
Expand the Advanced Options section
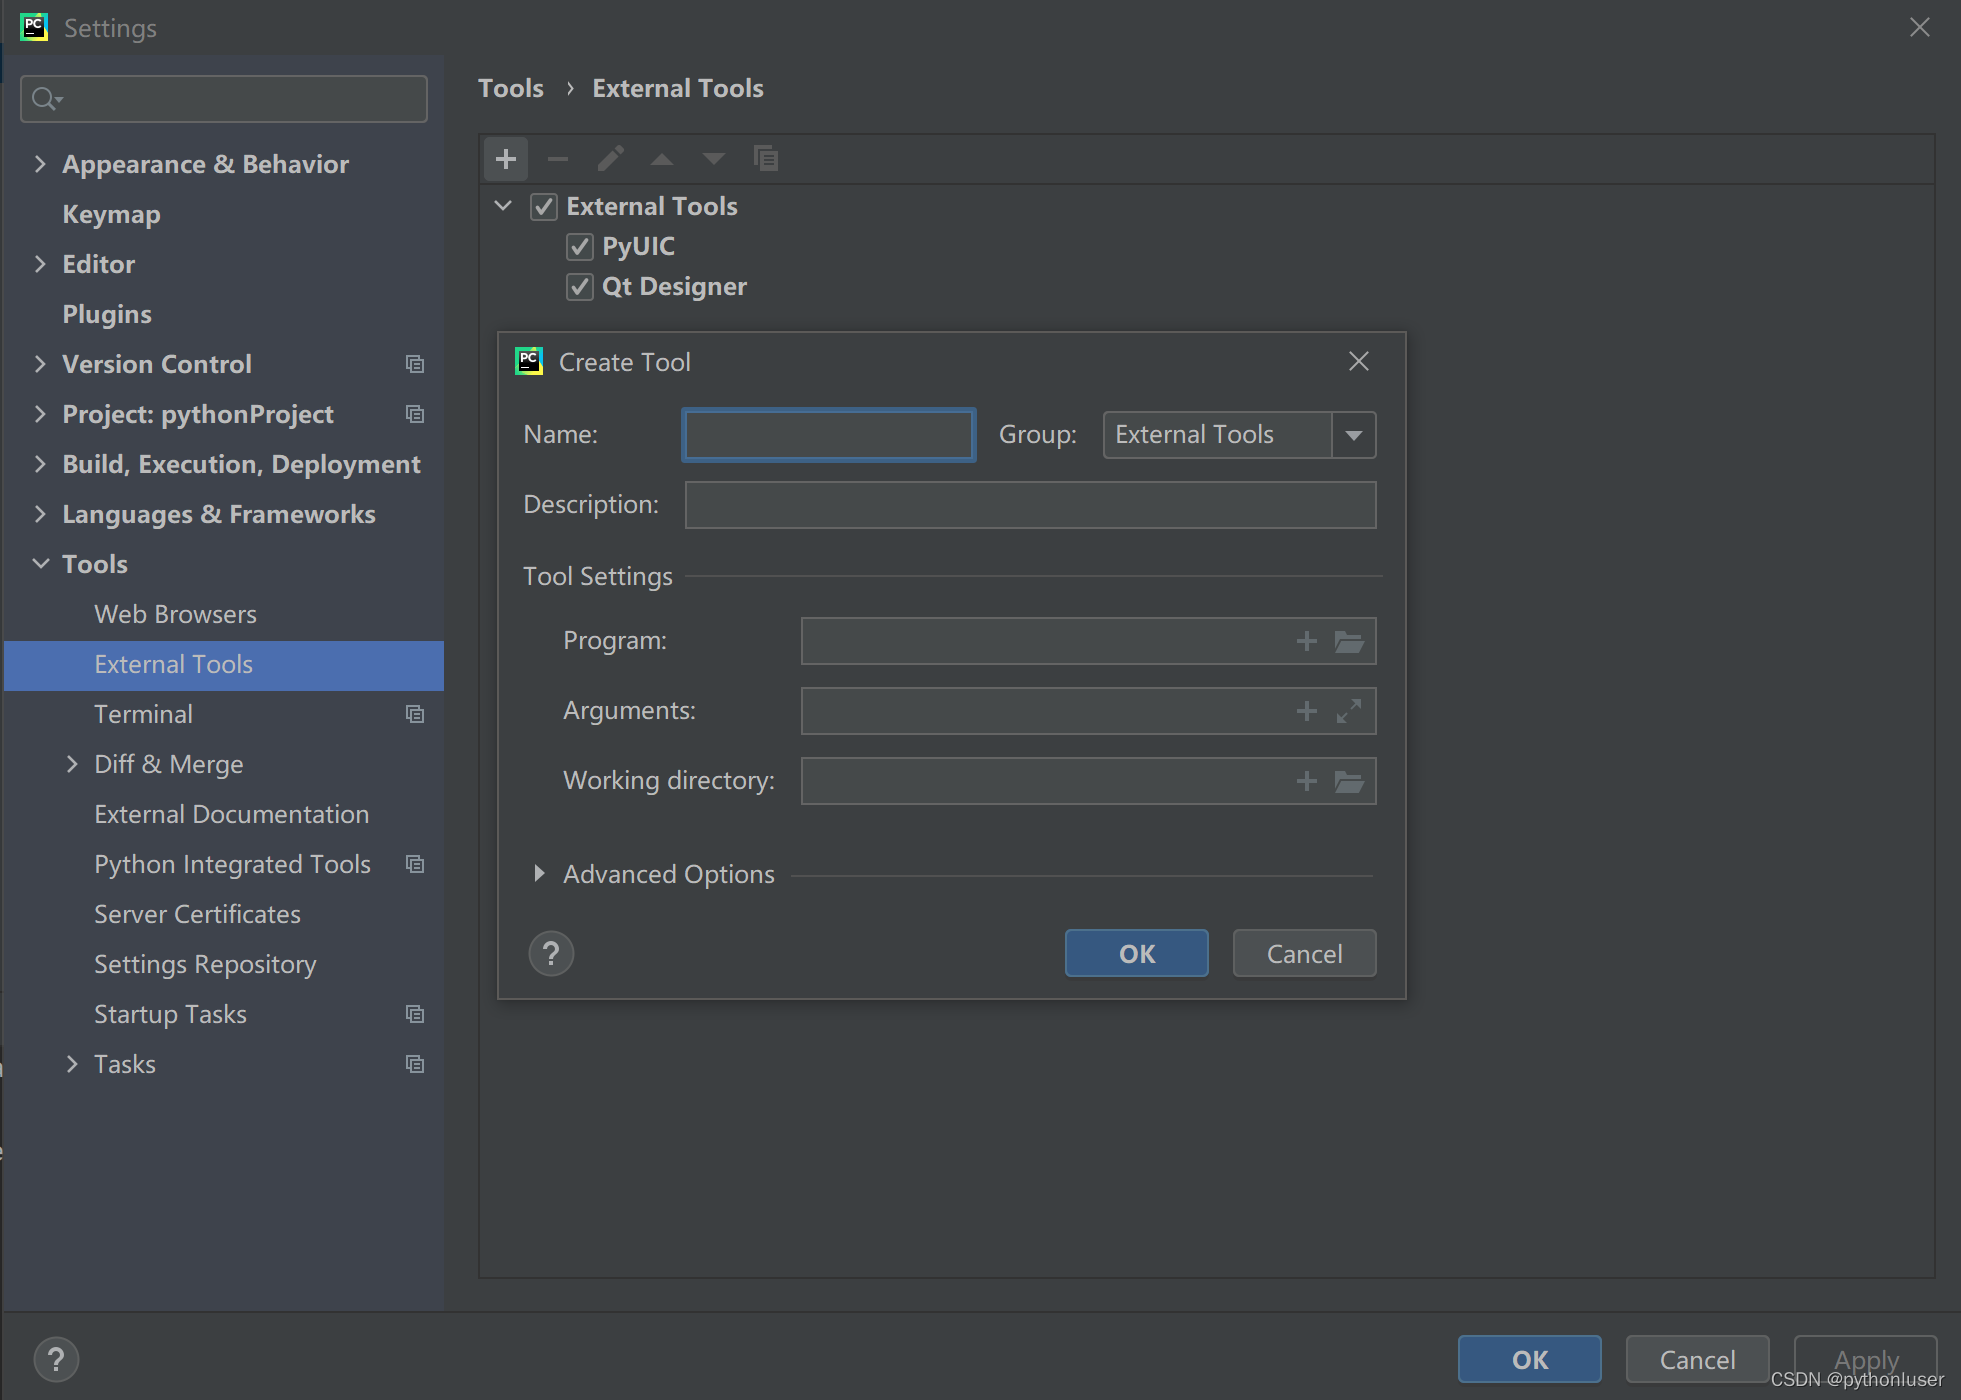tap(540, 874)
